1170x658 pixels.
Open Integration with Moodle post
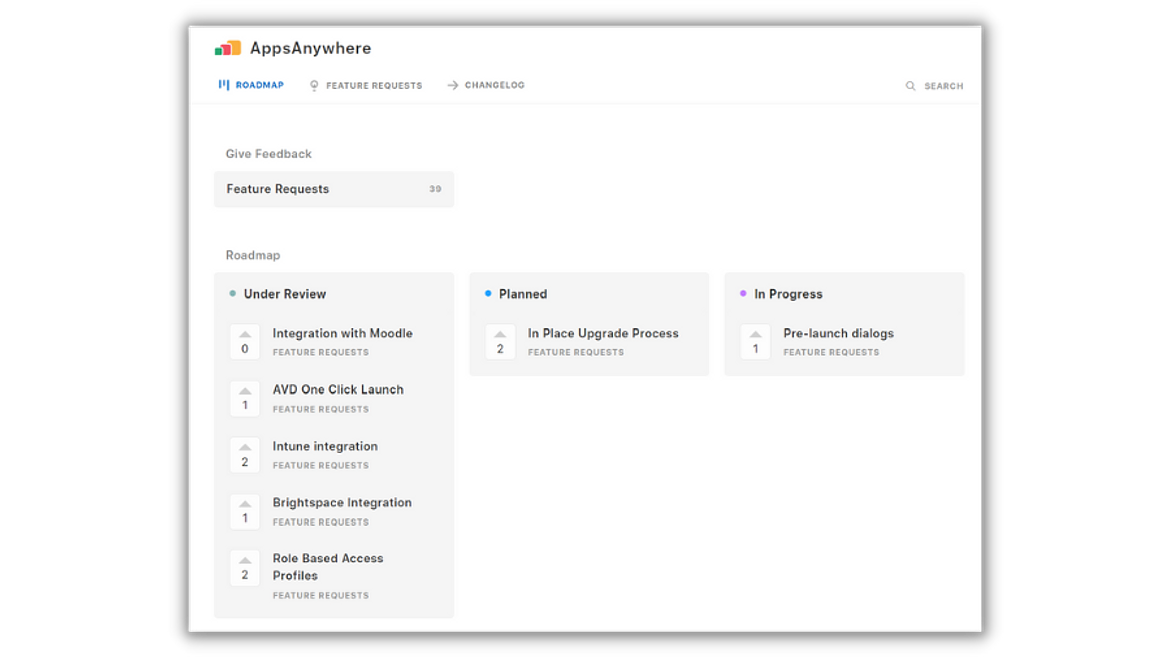point(342,333)
